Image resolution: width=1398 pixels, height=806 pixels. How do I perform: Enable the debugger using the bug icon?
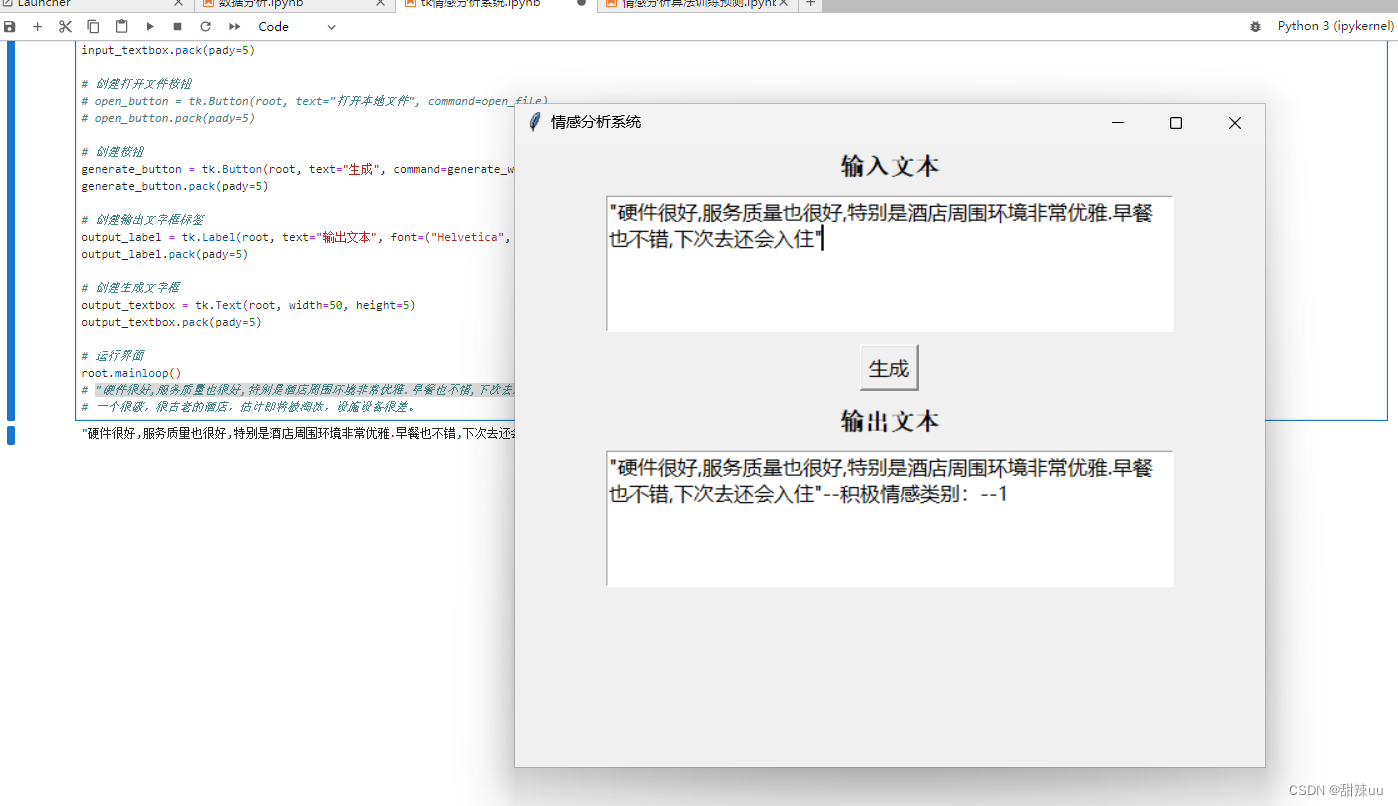pyautogui.click(x=1255, y=26)
